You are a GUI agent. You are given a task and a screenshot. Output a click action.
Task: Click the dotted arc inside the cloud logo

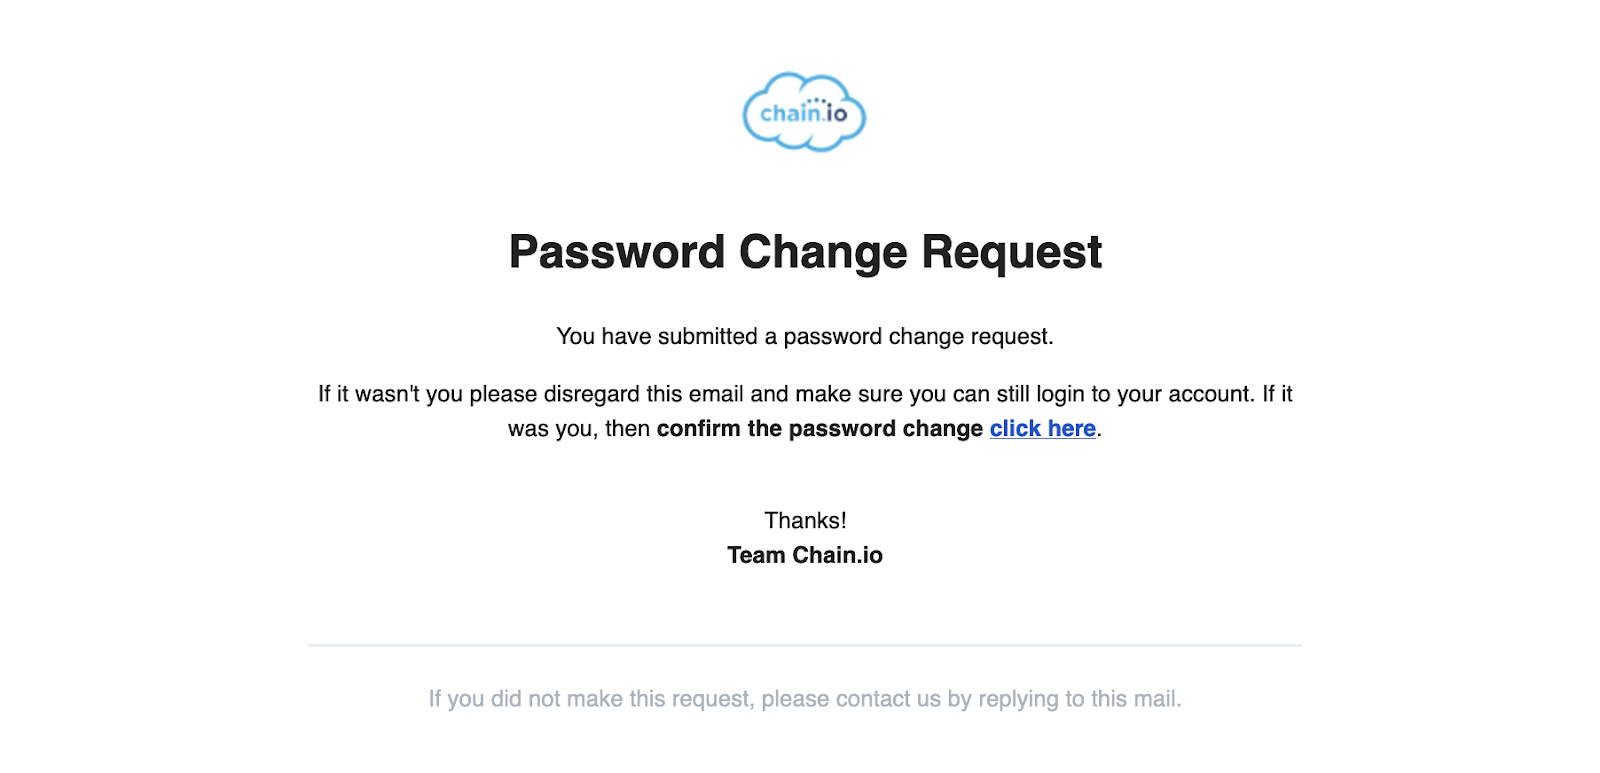click(817, 100)
